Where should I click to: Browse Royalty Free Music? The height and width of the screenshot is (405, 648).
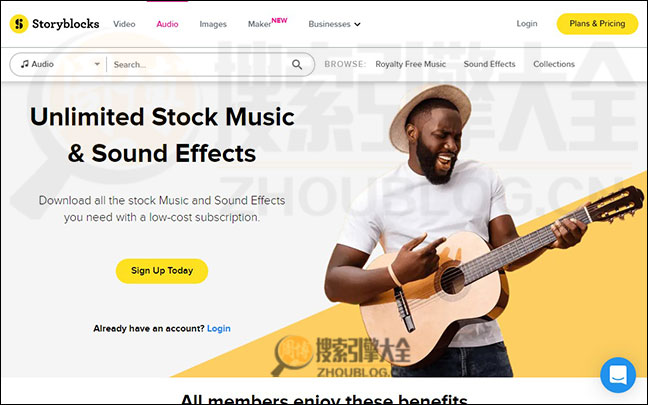[410, 64]
